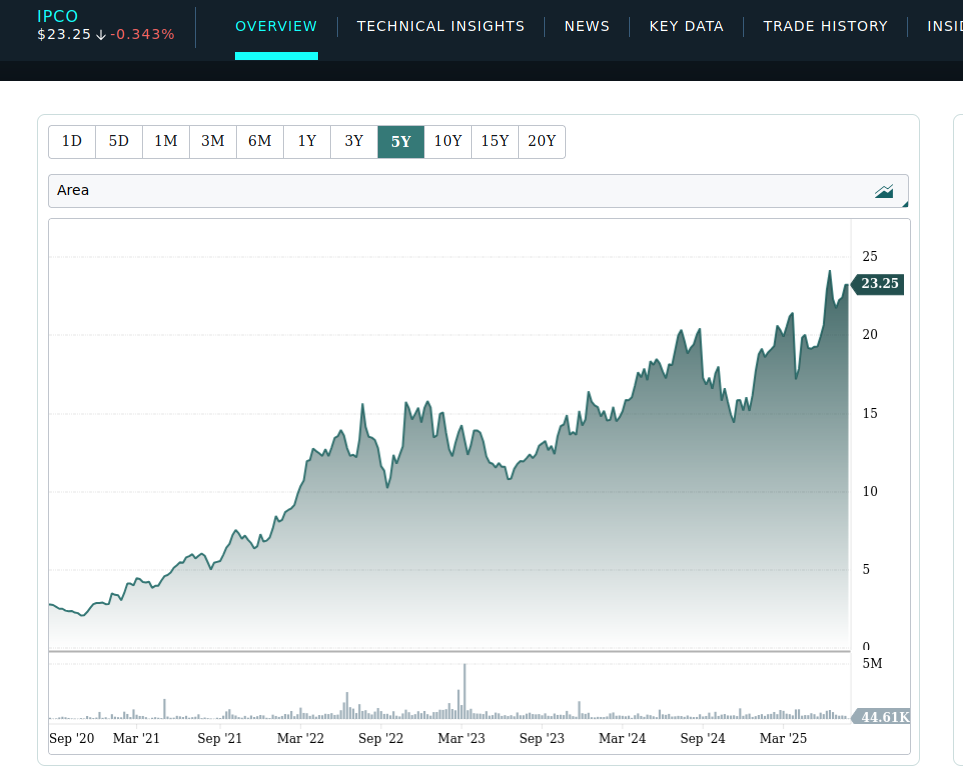Click the down arrow beside the $23.25 price
The height and width of the screenshot is (770, 963).
101,35
